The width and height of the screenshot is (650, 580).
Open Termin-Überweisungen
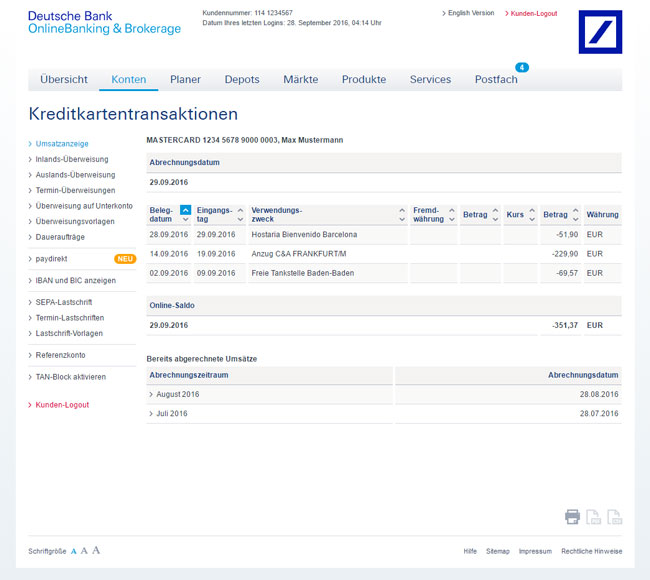tap(72, 190)
